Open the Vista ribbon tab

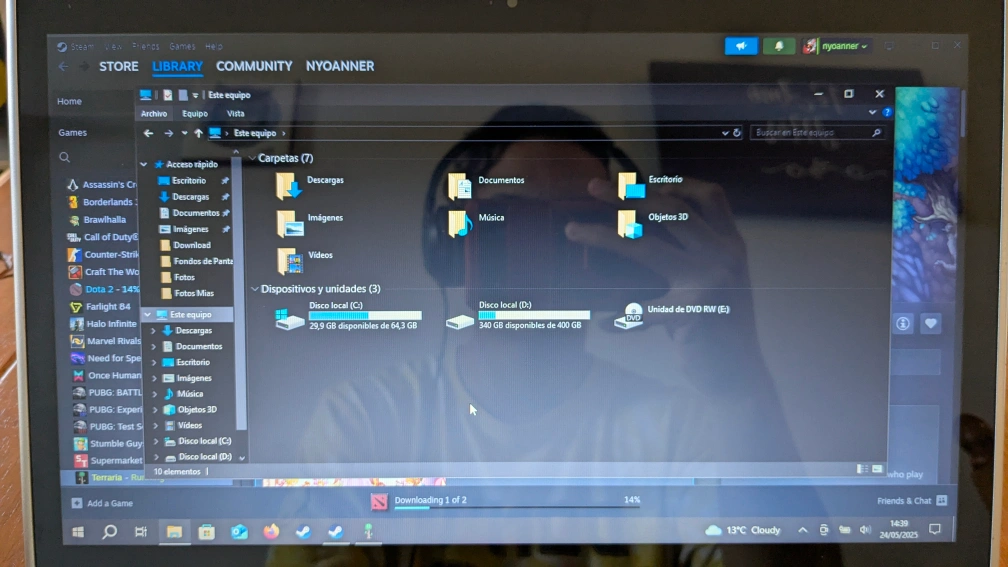pos(235,113)
